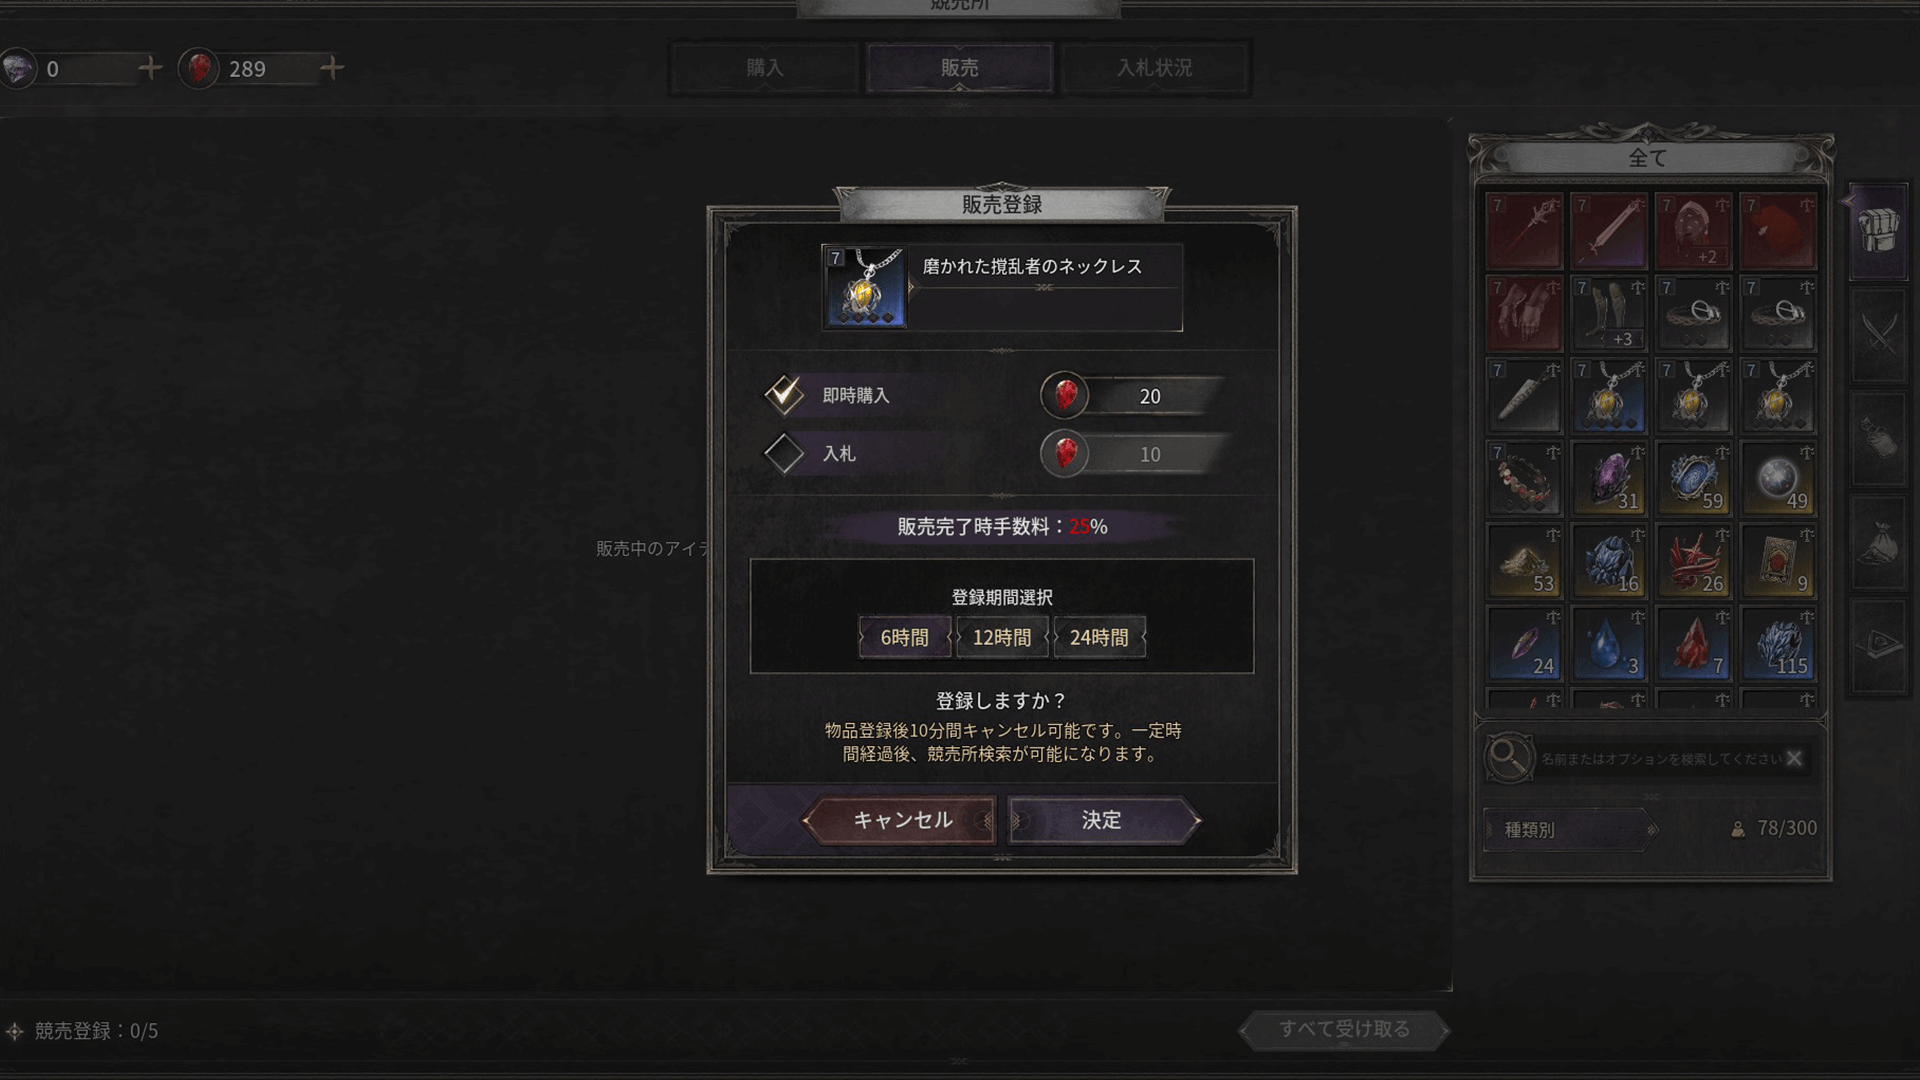Select the crossed swords weapon category icon
Viewport: 1920px width, 1080px height.
pos(1878,334)
